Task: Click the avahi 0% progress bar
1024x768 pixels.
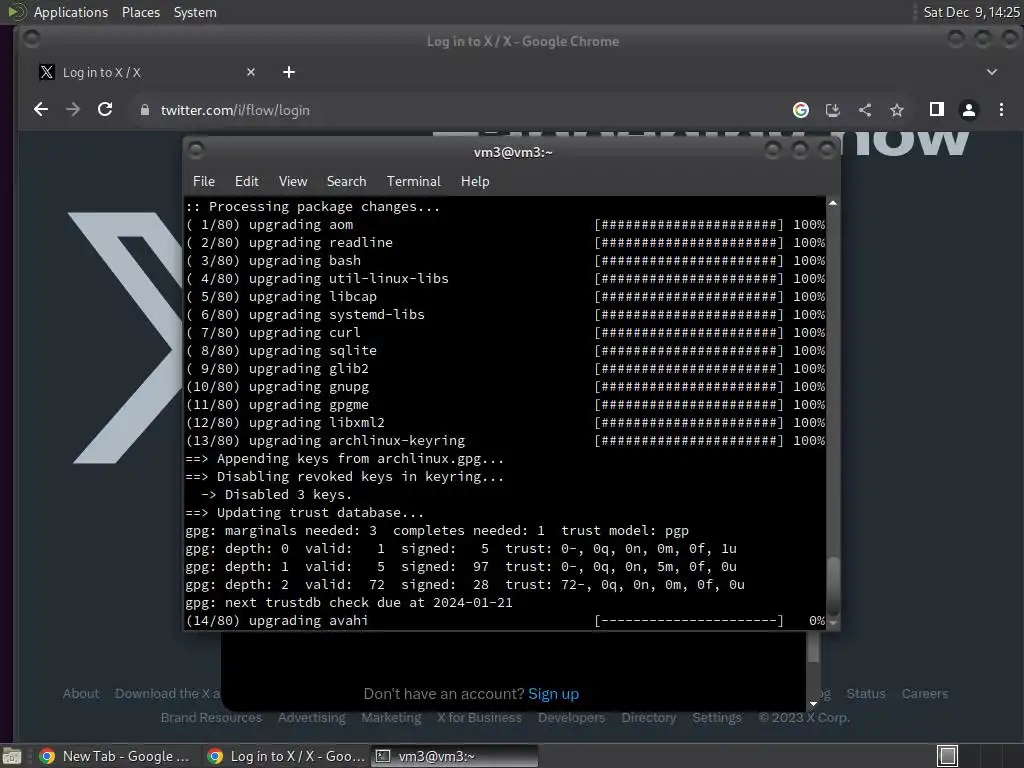Action: [688, 620]
